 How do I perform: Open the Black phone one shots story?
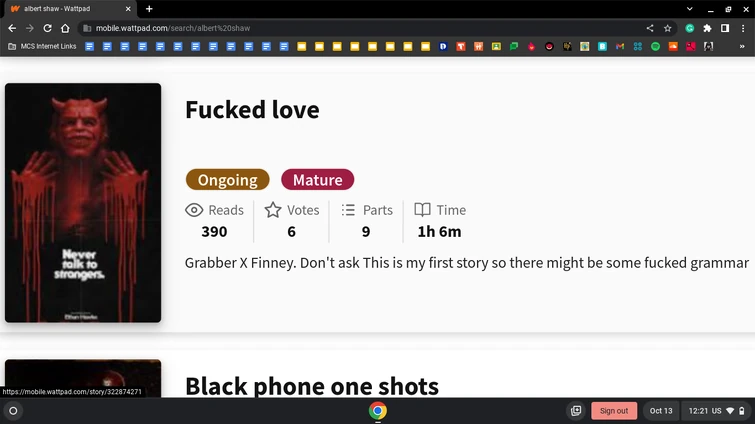(x=312, y=386)
